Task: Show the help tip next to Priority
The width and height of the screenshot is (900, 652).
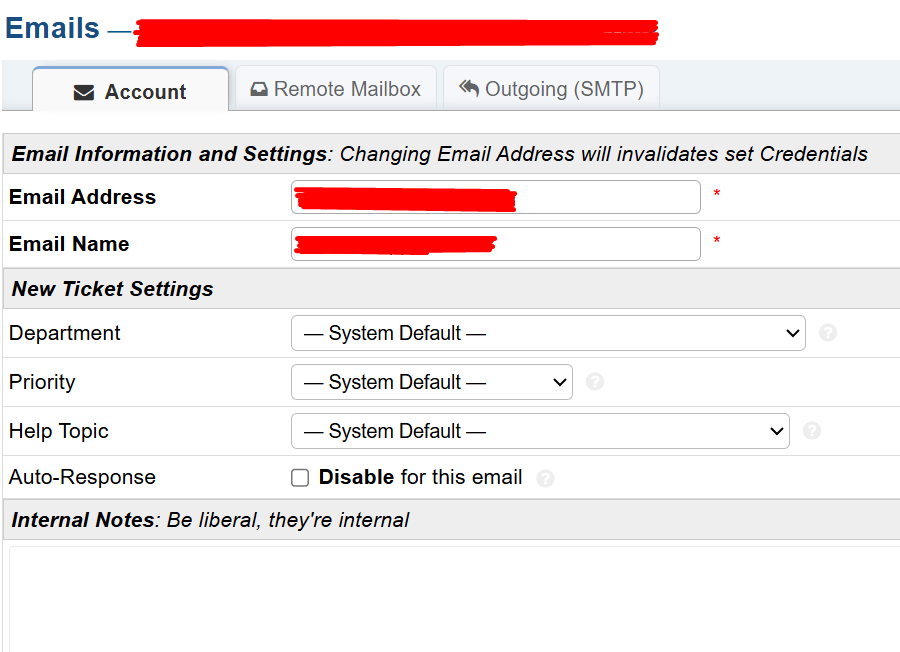Action: 594,382
